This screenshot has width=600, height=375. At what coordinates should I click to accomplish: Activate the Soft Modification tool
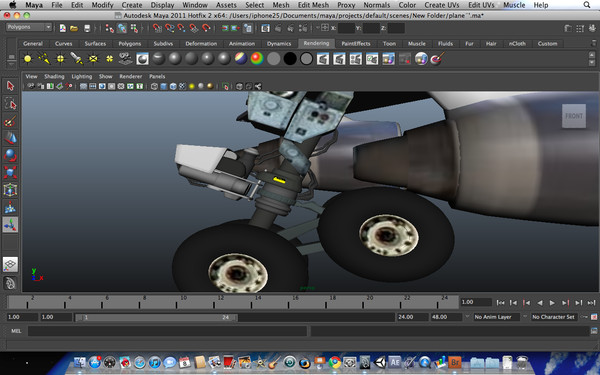click(x=10, y=207)
